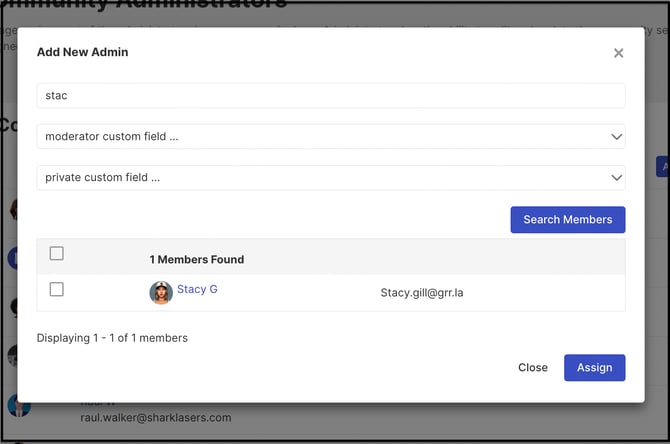The width and height of the screenshot is (670, 444).
Task: Click the chevron arrow on moderator custom field
Action: tap(616, 137)
